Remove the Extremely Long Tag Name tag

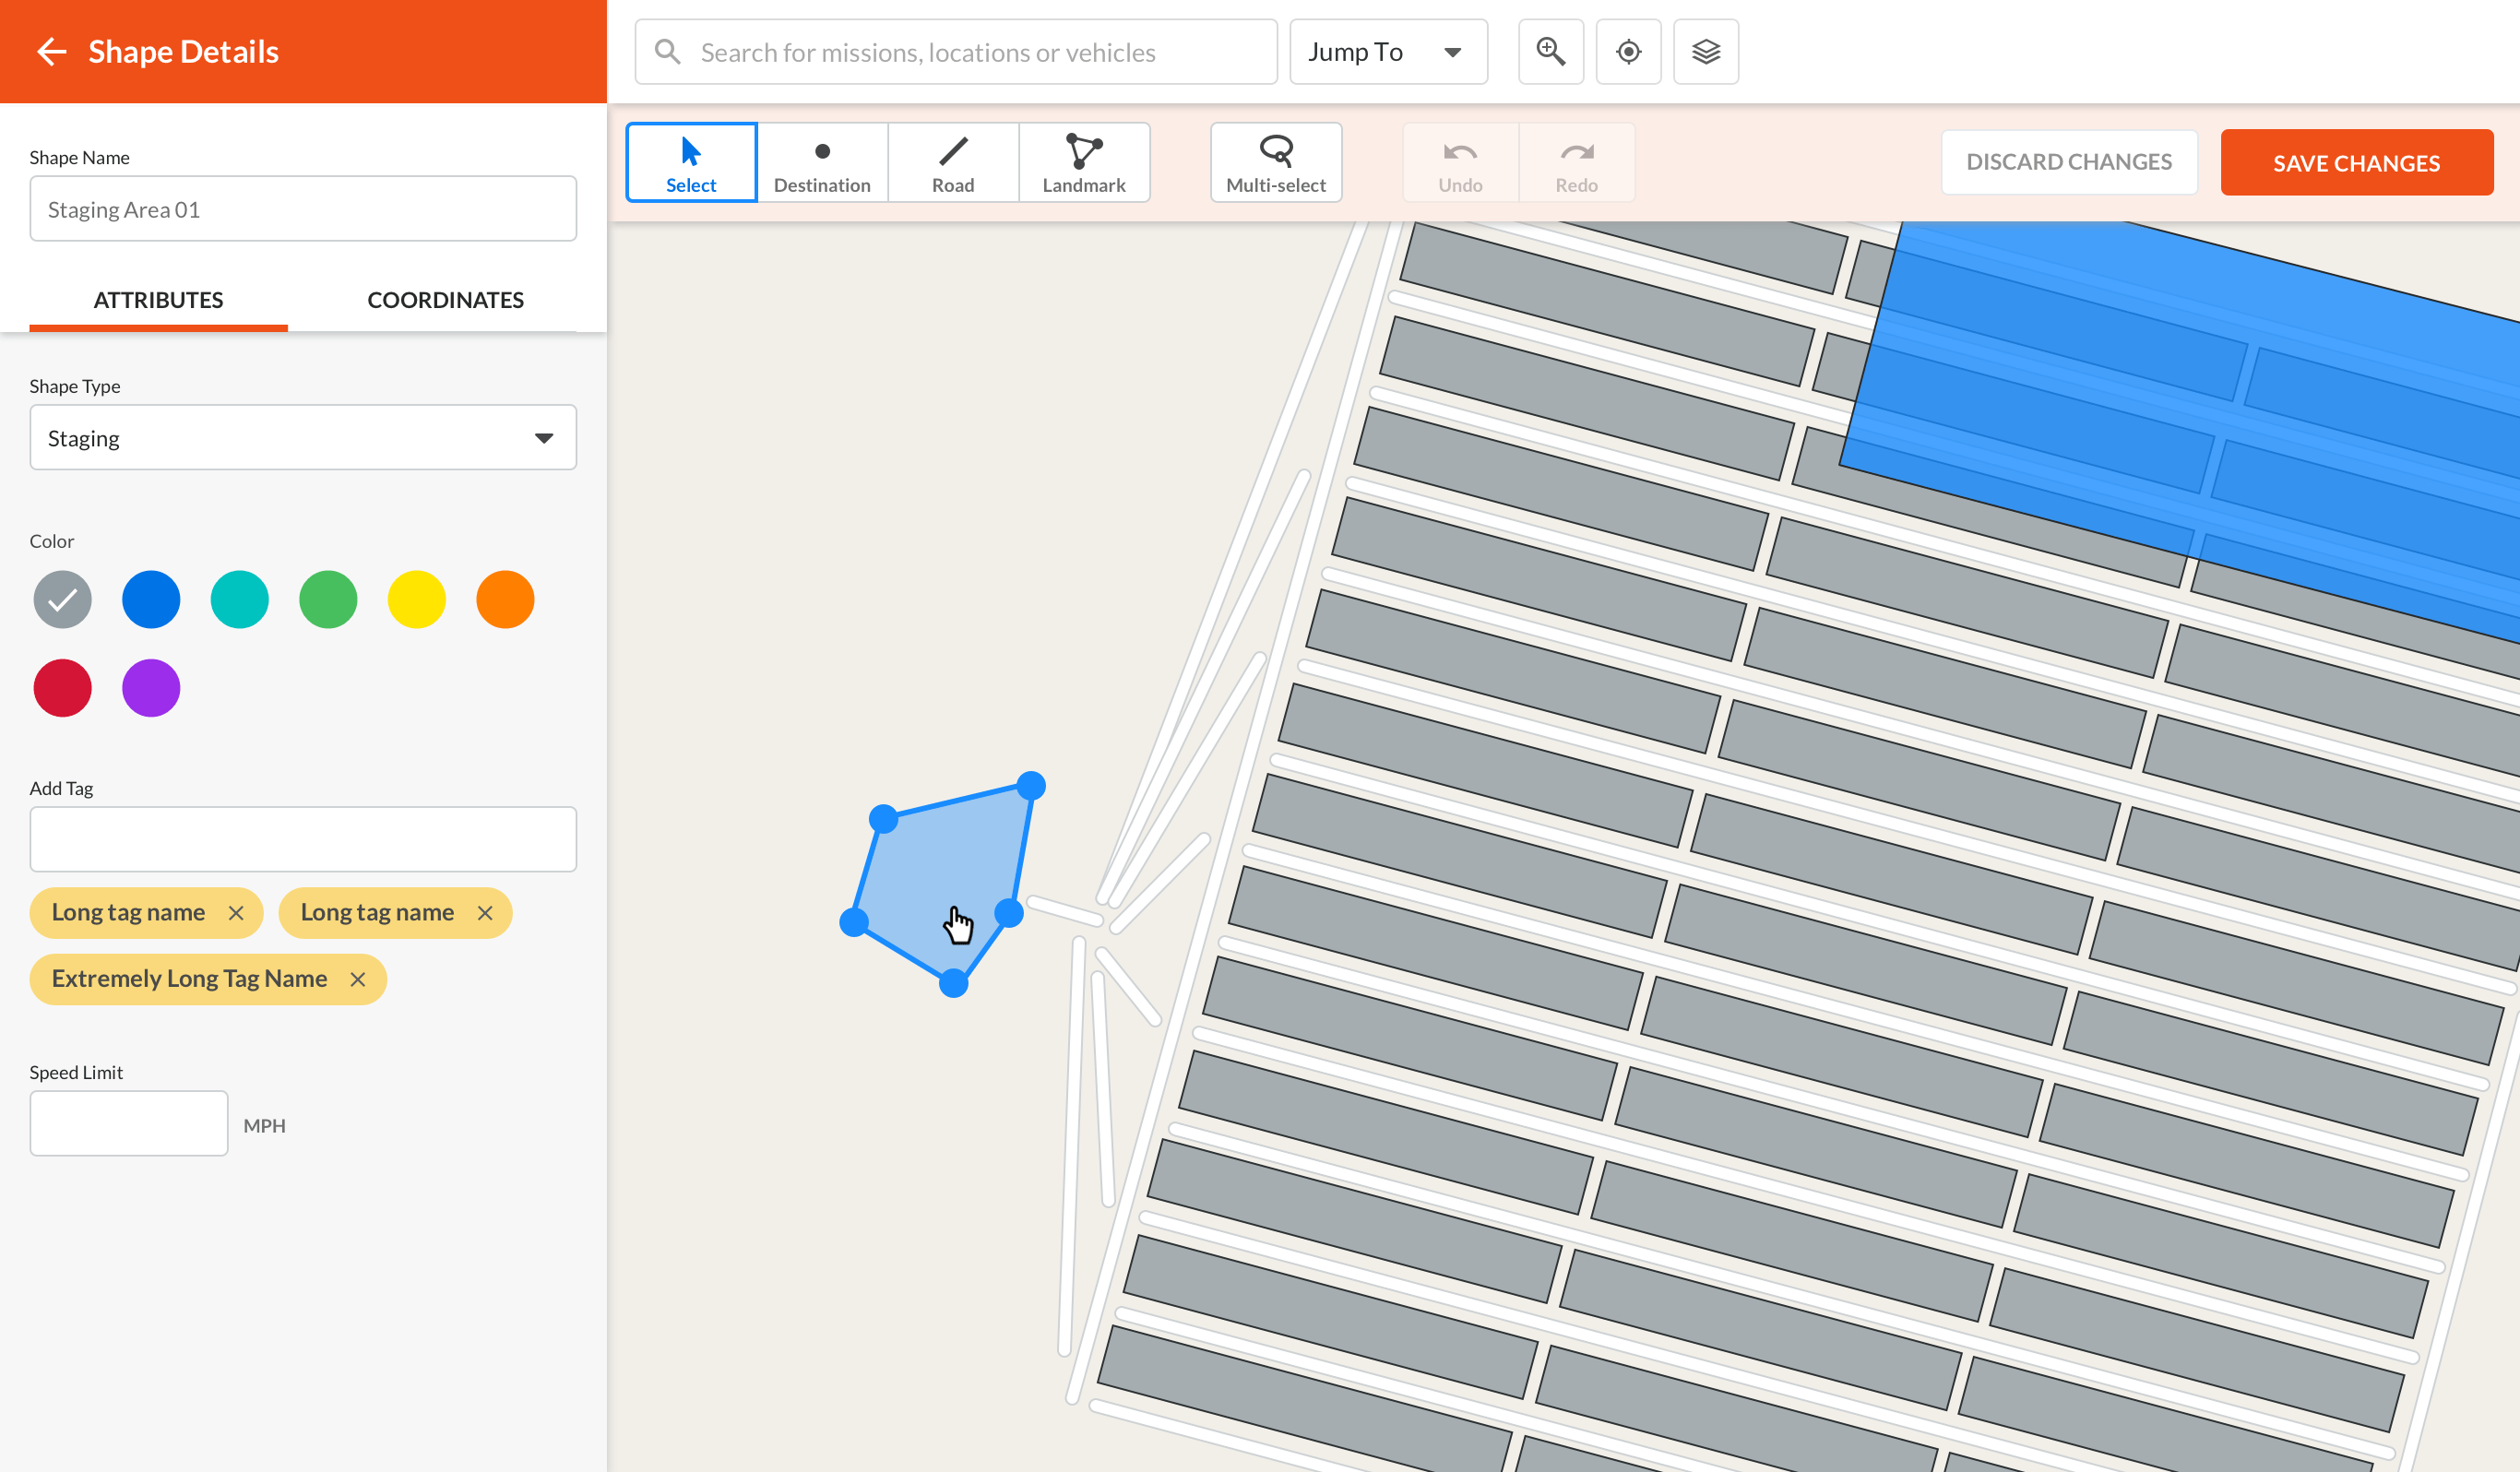[358, 979]
